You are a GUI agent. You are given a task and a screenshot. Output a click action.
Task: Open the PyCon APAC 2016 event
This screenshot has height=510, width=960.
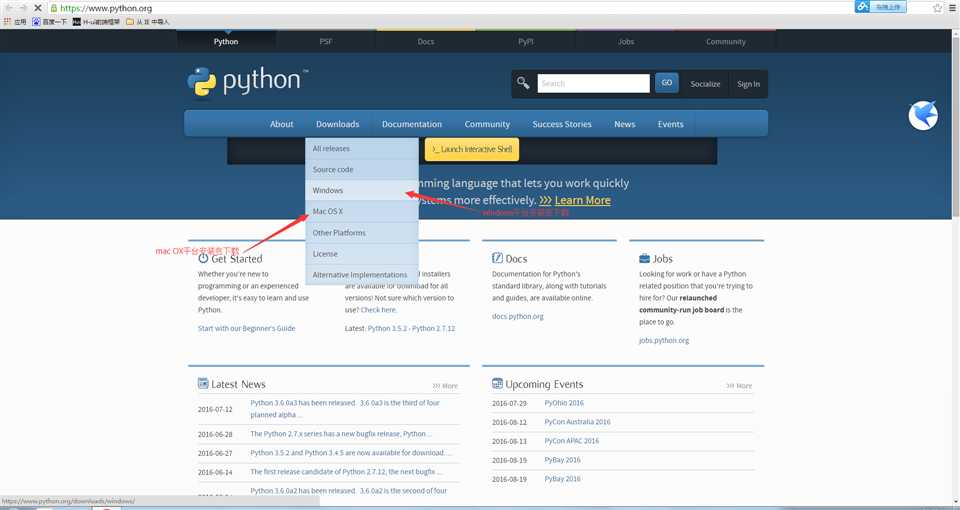click(x=572, y=441)
